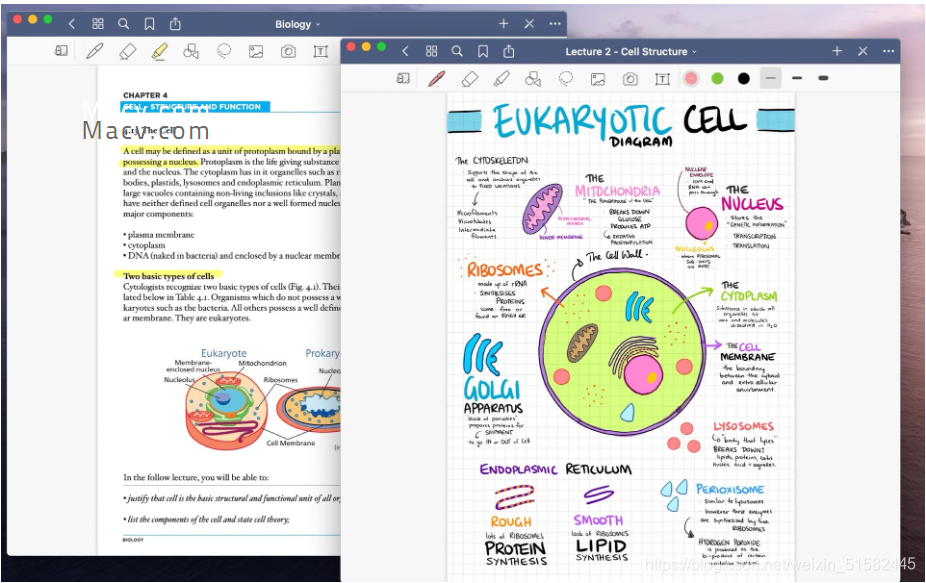Share the Biology document
This screenshot has width=926, height=583.
(175, 24)
